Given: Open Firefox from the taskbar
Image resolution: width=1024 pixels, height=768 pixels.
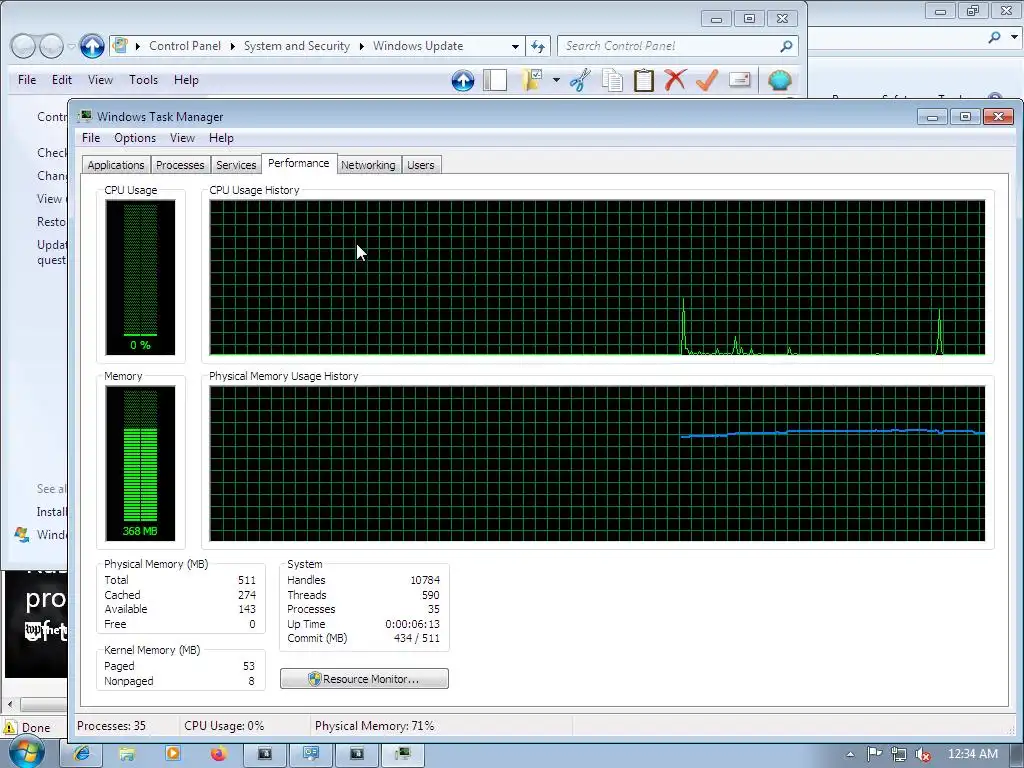Looking at the screenshot, I should 218,754.
